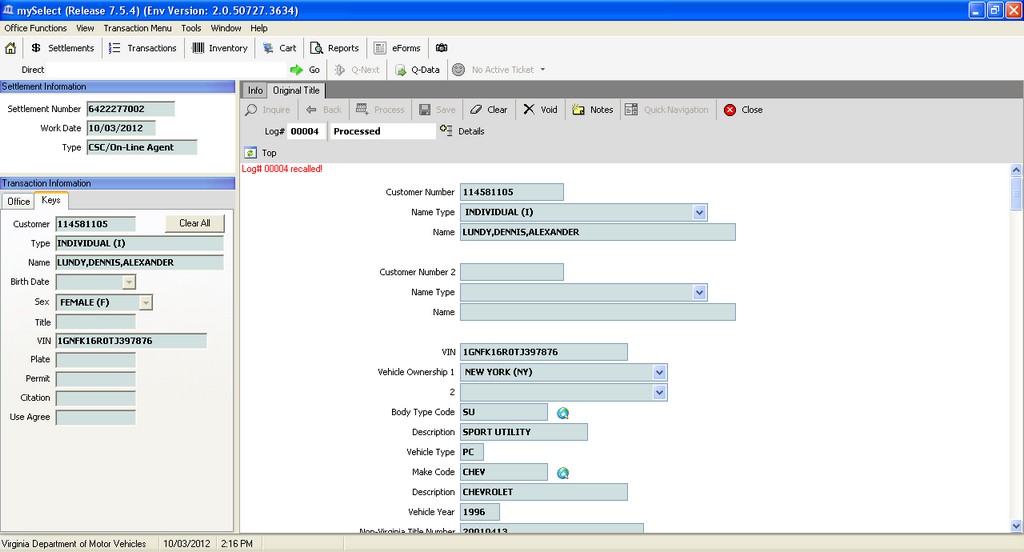This screenshot has width=1024, height=552.
Task: Click the Q-Next button
Action: [x=357, y=70]
